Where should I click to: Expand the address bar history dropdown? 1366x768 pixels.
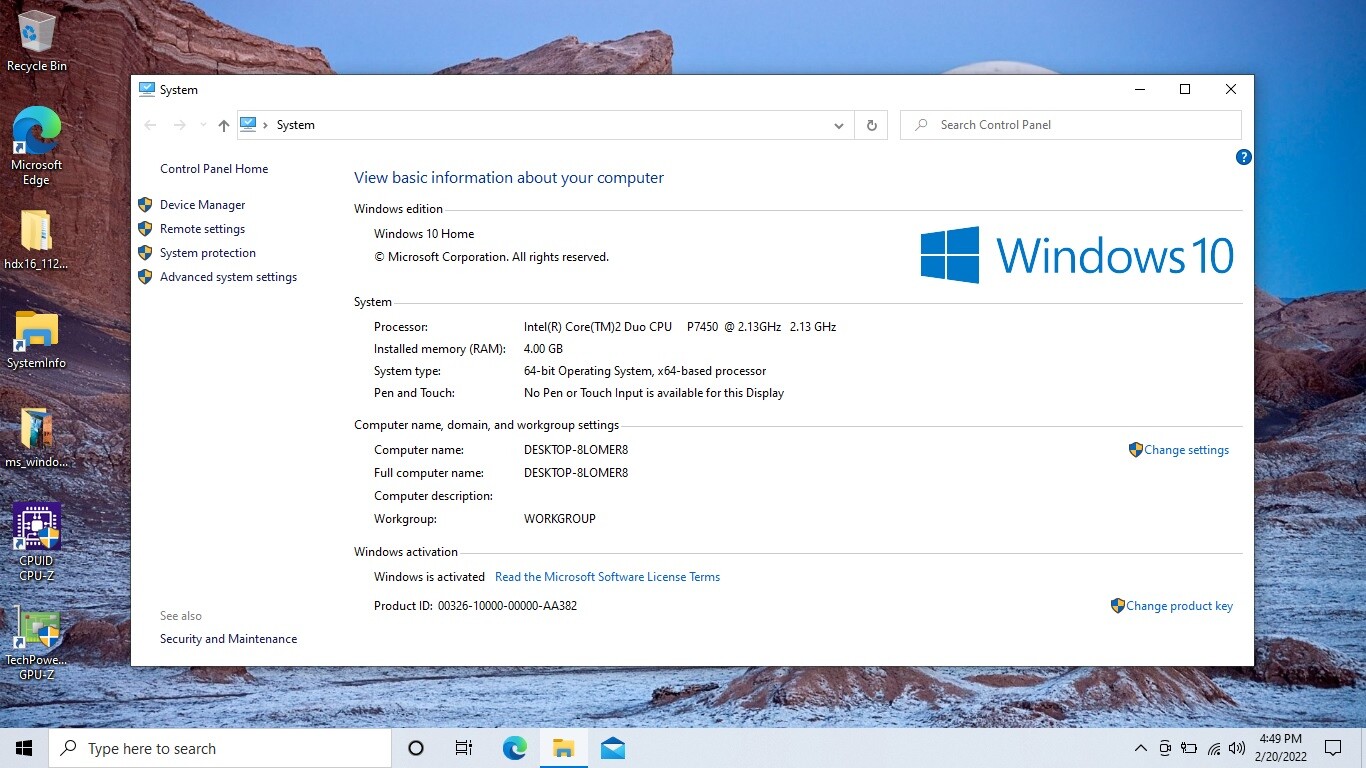point(838,125)
